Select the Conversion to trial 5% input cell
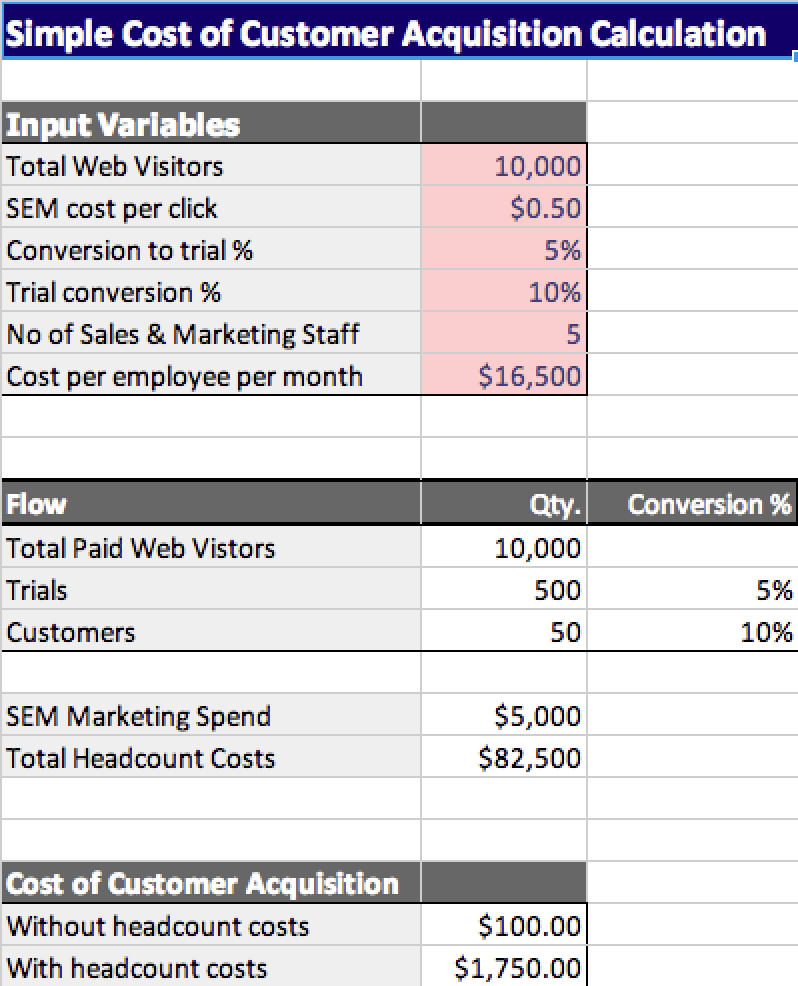This screenshot has width=798, height=986. 503,250
